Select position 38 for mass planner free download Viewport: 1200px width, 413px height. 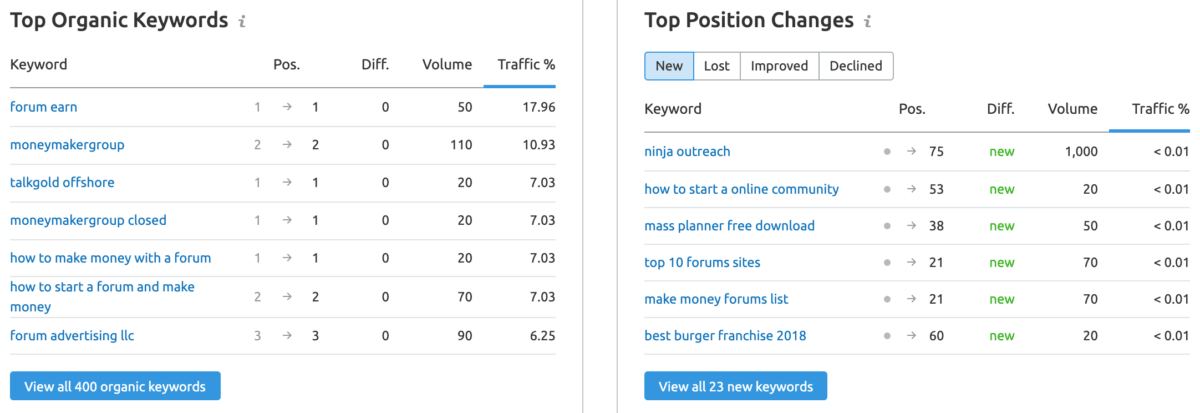tap(936, 226)
